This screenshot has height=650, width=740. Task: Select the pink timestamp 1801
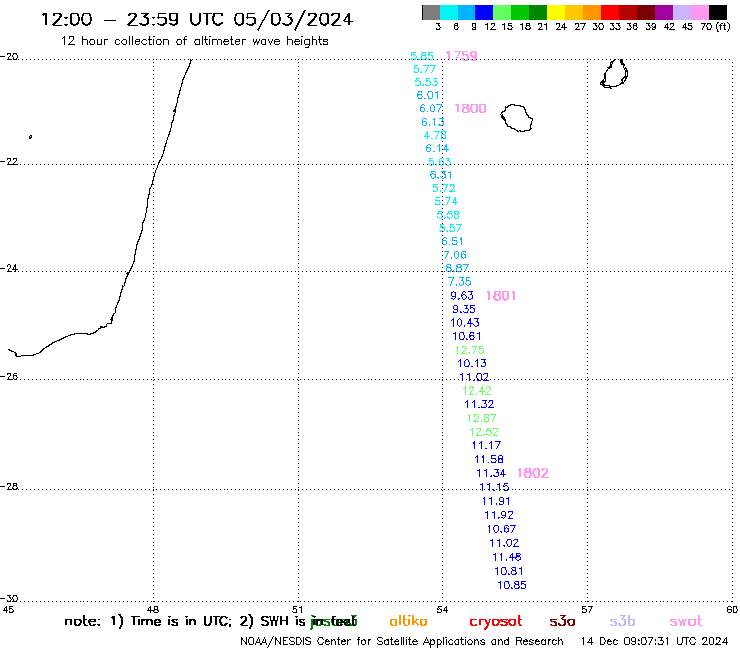click(x=501, y=296)
